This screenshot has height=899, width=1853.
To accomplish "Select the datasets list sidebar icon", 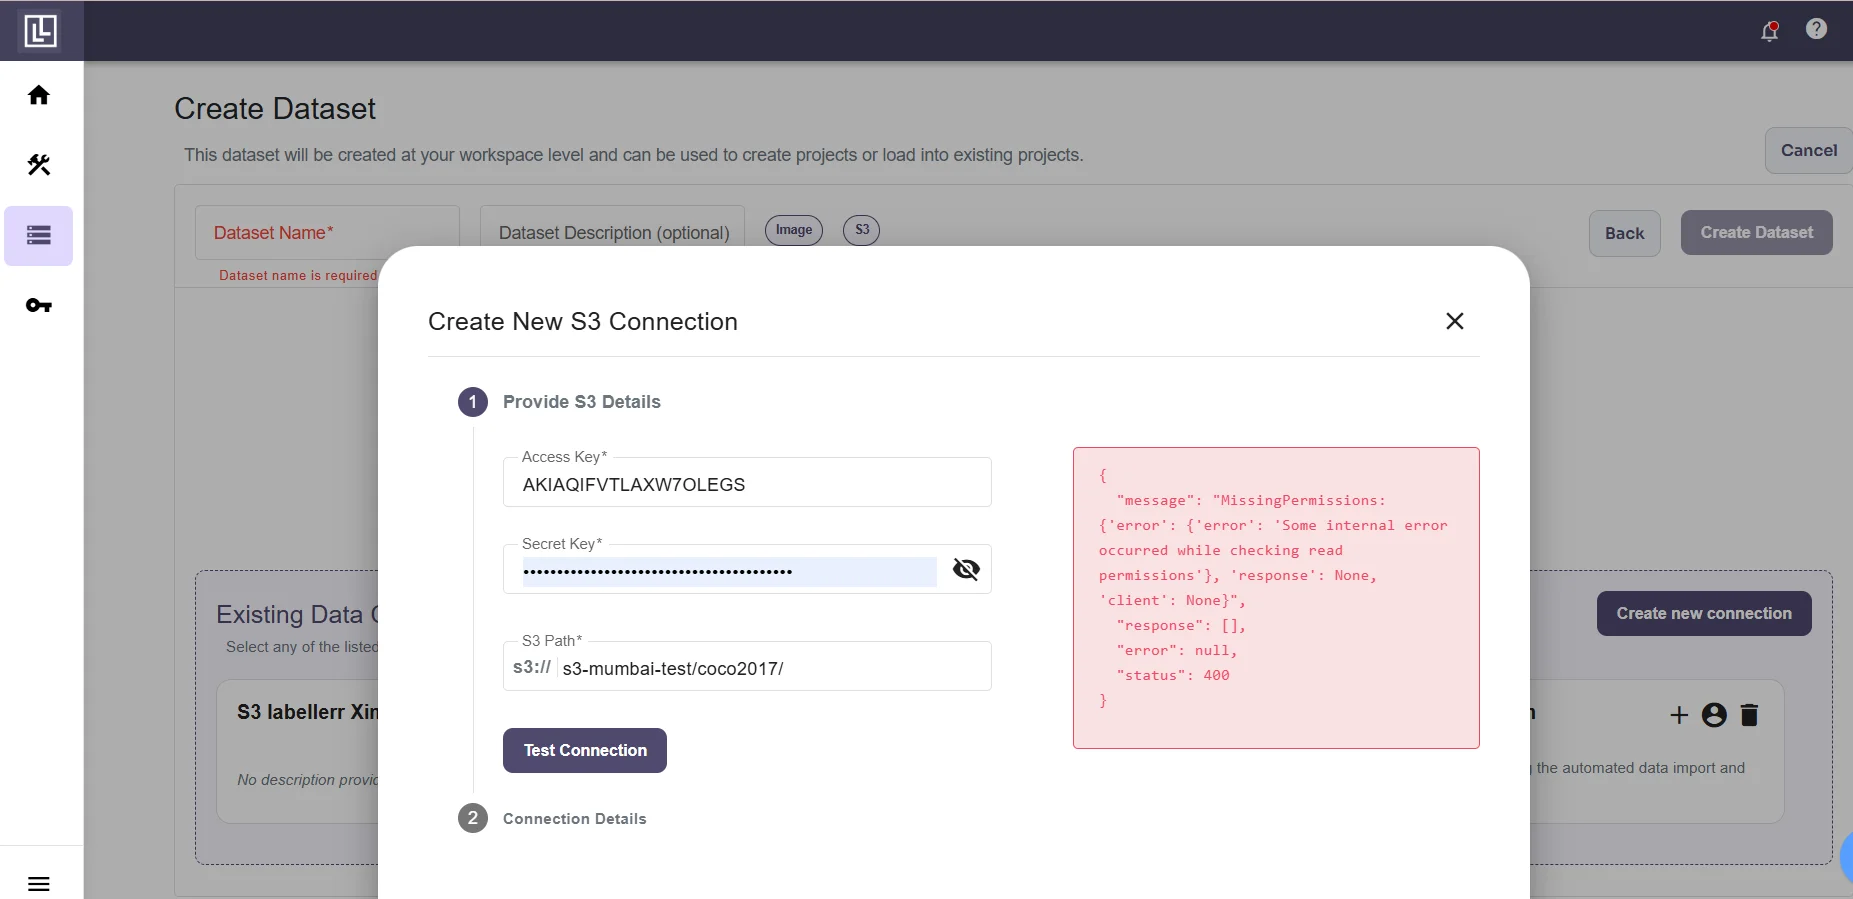I will (x=39, y=236).
